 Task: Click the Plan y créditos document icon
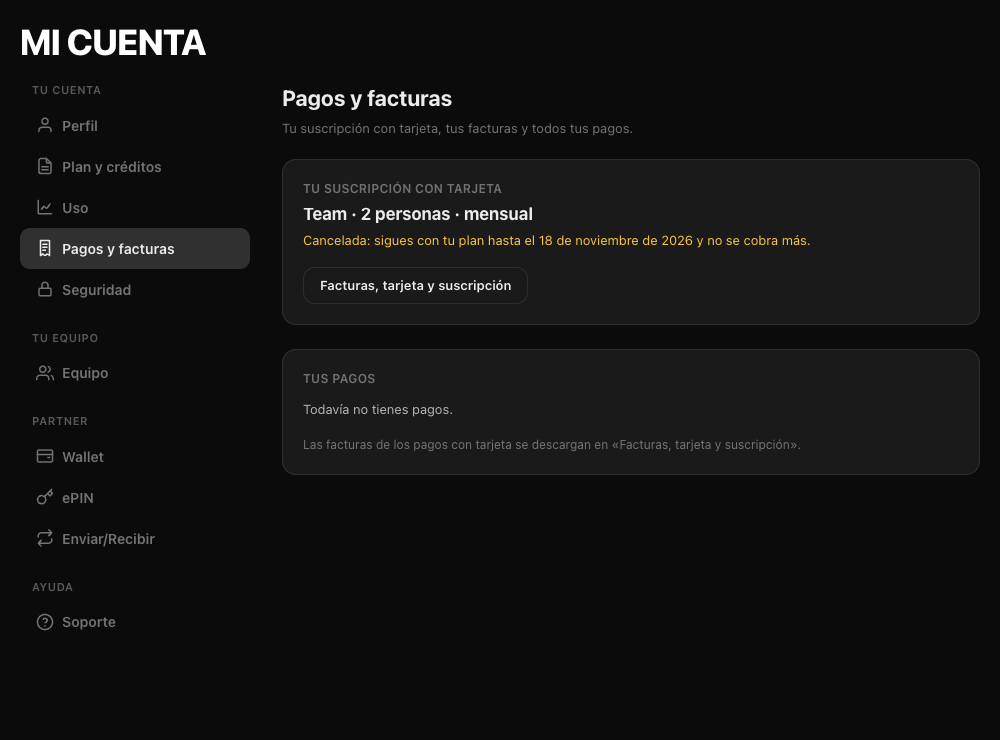(x=45, y=166)
